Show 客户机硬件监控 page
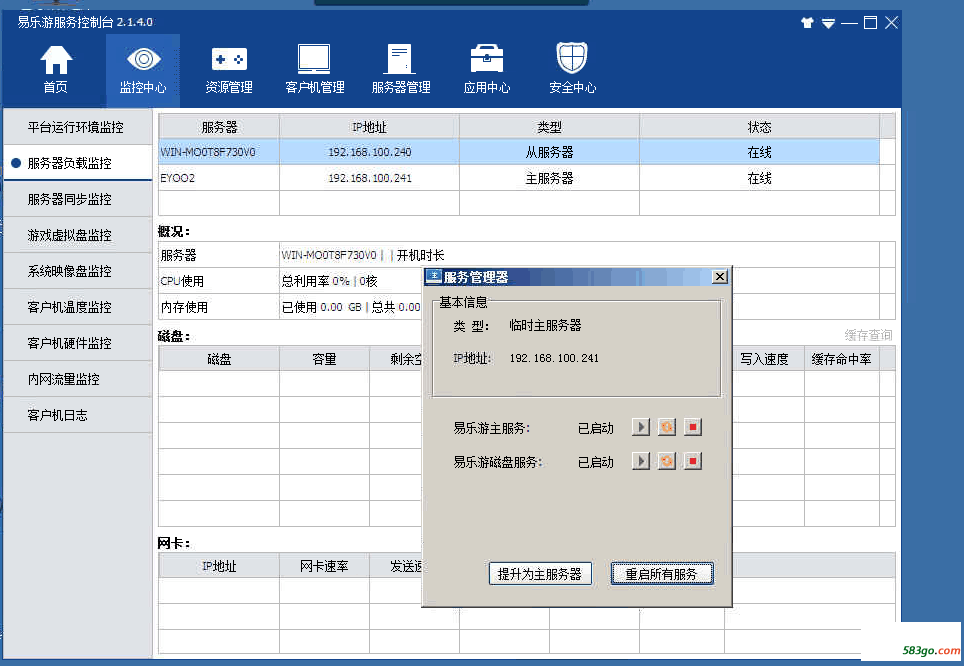Screen dimensions: 966x666 click(78, 343)
